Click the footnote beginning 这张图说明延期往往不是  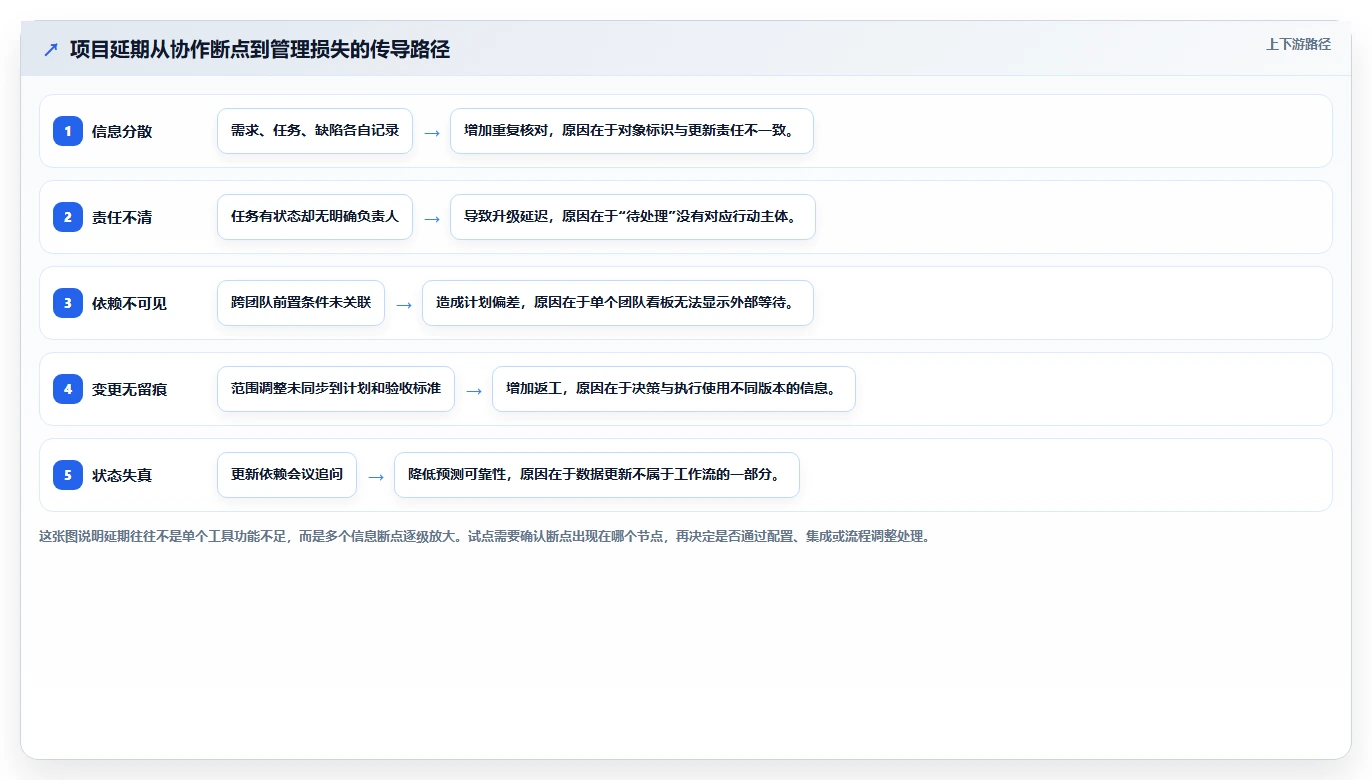(x=485, y=536)
